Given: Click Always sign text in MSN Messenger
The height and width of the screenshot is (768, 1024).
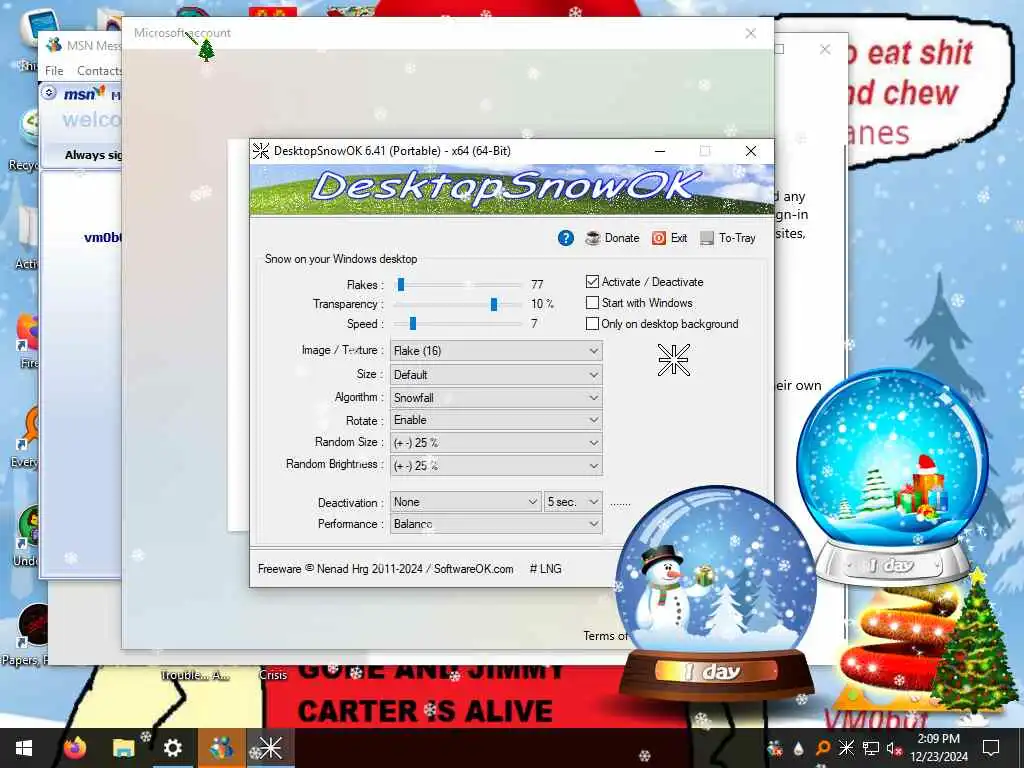Looking at the screenshot, I should click(93, 155).
